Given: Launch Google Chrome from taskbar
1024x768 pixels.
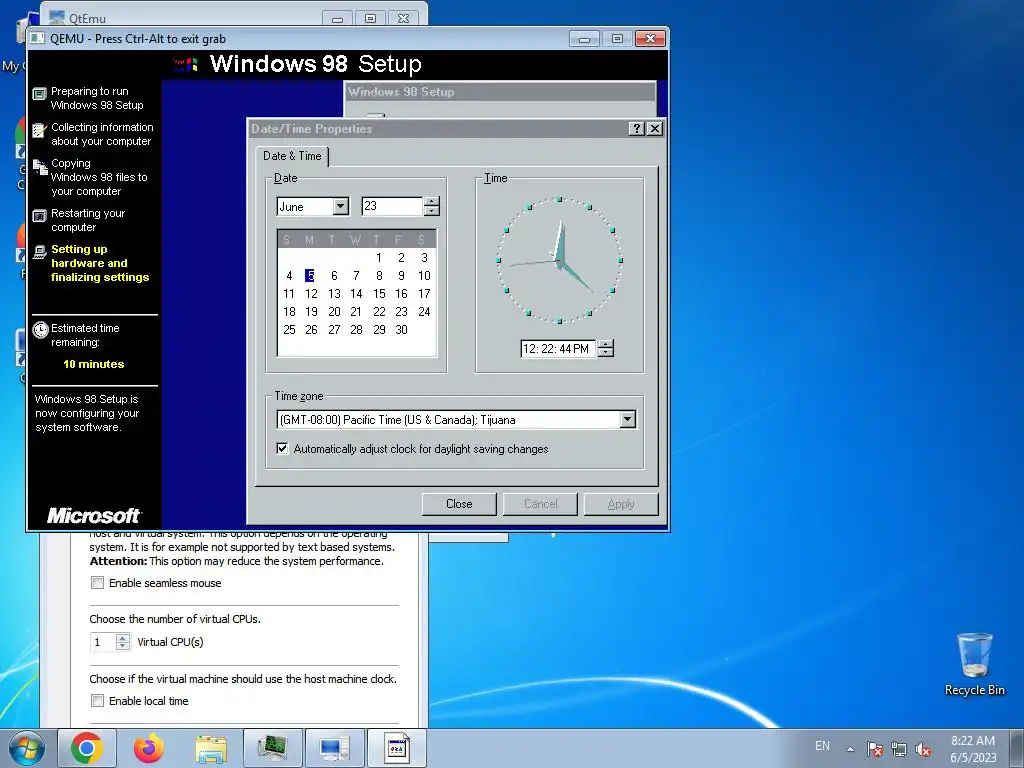Looking at the screenshot, I should click(87, 748).
